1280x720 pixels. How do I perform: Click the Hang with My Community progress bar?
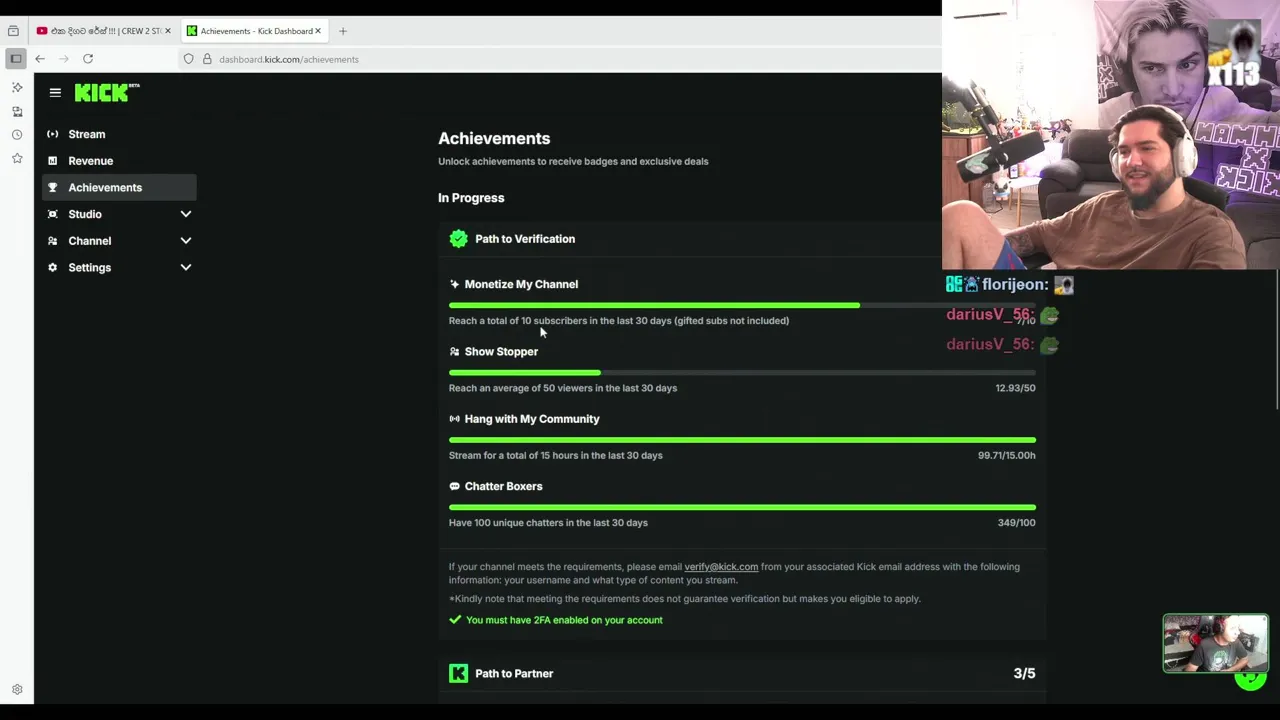pyautogui.click(x=742, y=440)
